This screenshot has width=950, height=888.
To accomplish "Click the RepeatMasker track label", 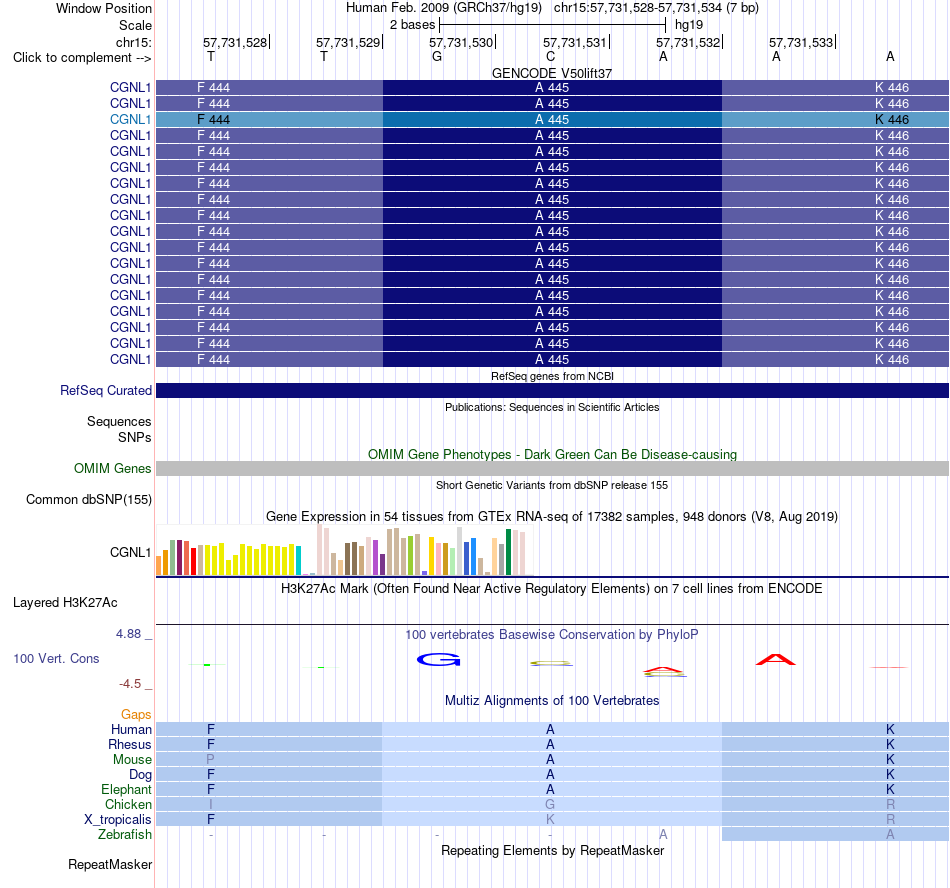I will (110, 864).
